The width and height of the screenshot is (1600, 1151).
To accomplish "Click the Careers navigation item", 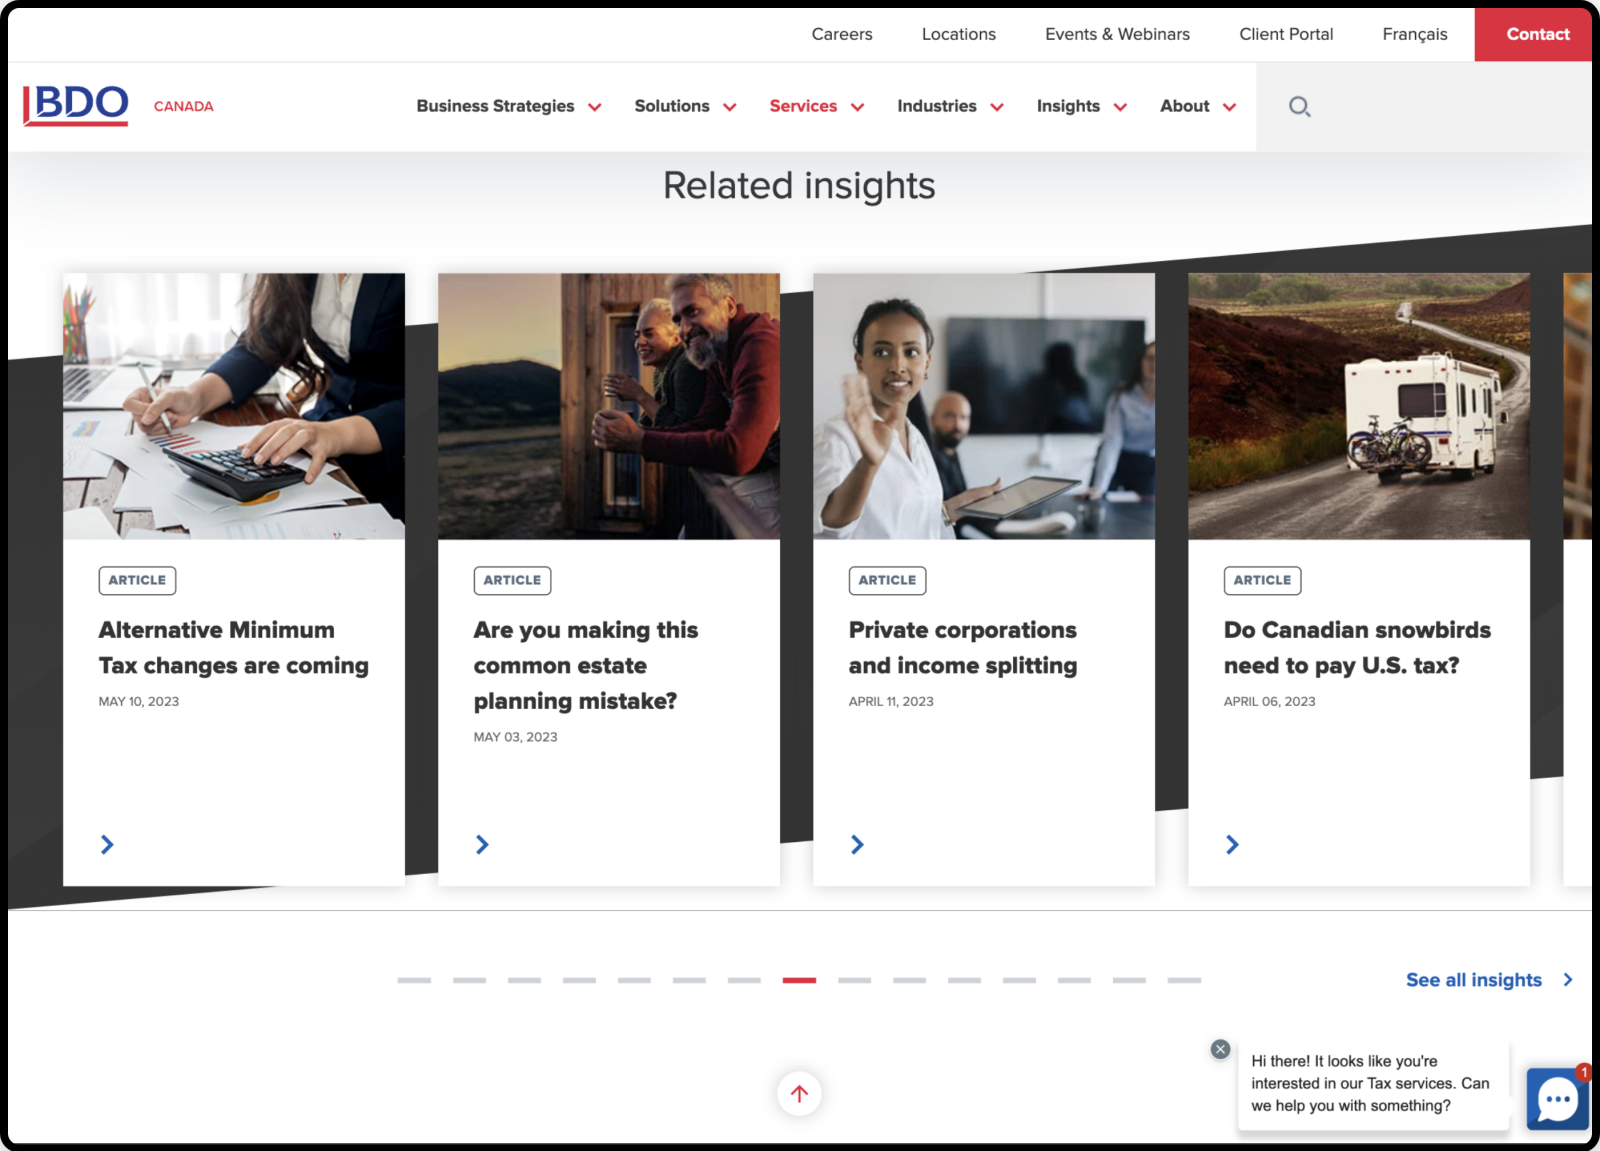I will (842, 34).
